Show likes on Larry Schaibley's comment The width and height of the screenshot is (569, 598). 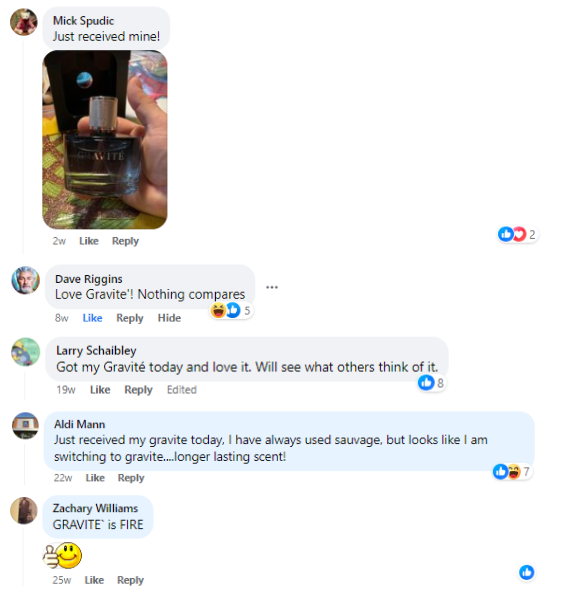tap(431, 383)
